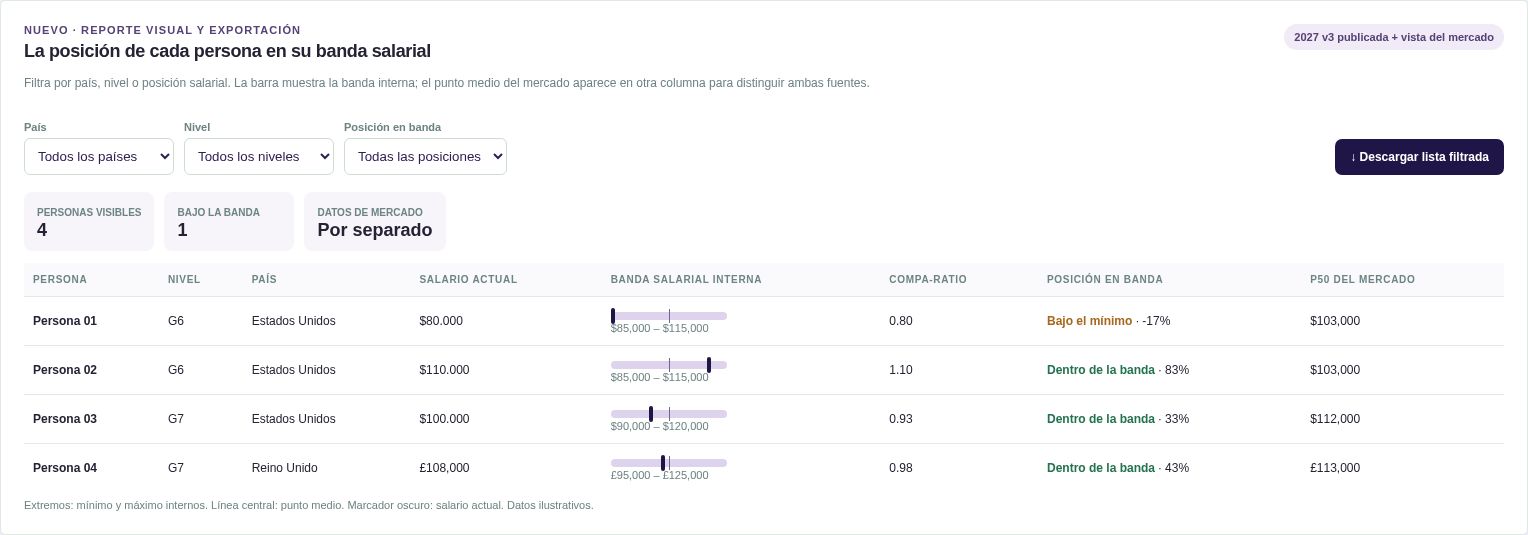This screenshot has width=1528, height=535.
Task: Click the 2027 v3 publicada badge
Action: coord(1393,37)
